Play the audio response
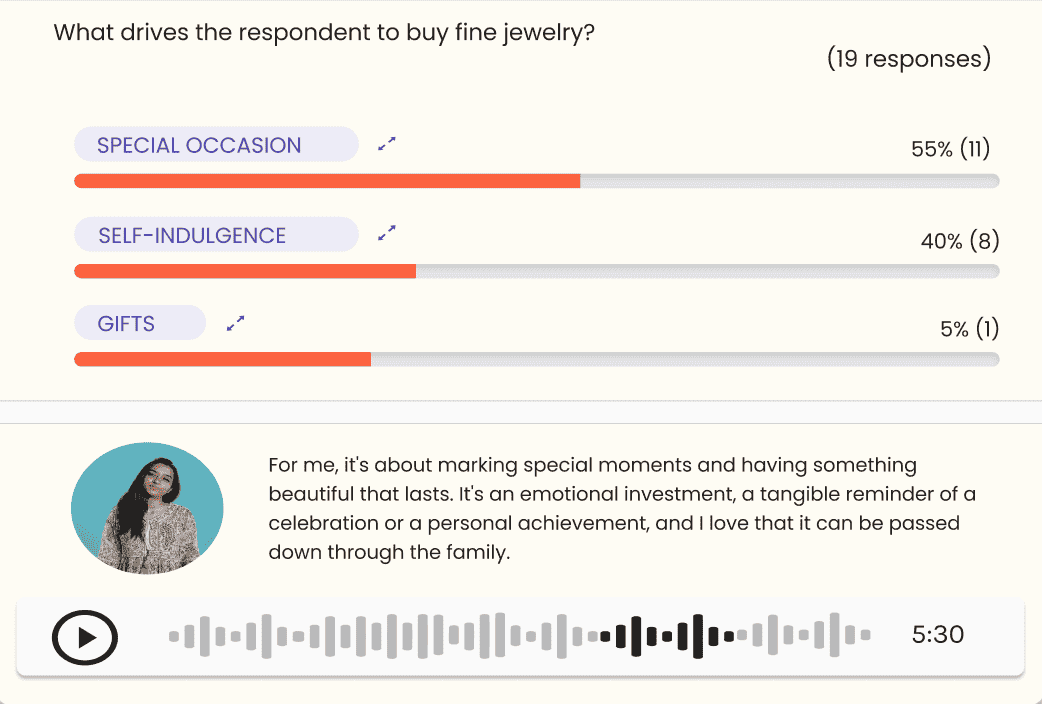Viewport: 1042px width, 704px height. [85, 637]
